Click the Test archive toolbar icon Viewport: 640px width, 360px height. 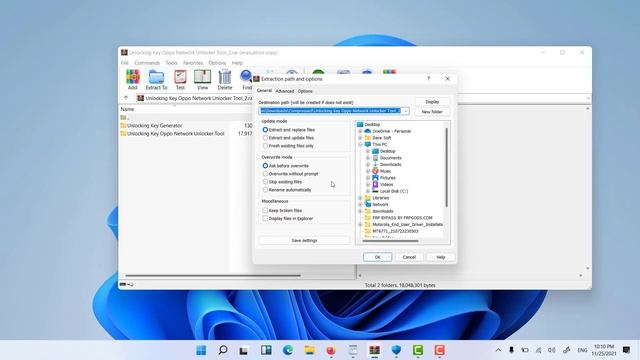pyautogui.click(x=180, y=80)
